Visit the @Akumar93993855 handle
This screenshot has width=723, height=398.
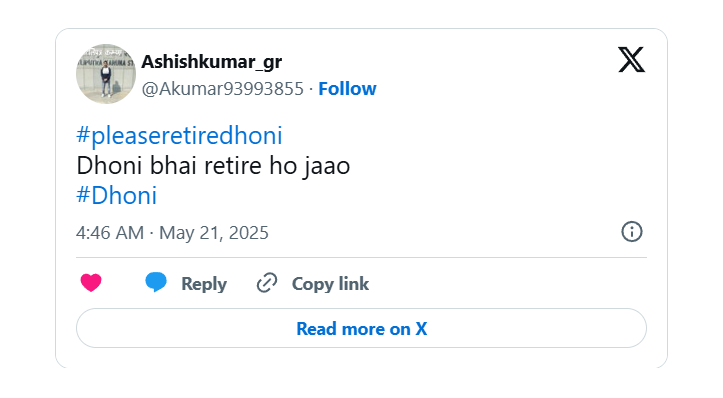click(223, 89)
